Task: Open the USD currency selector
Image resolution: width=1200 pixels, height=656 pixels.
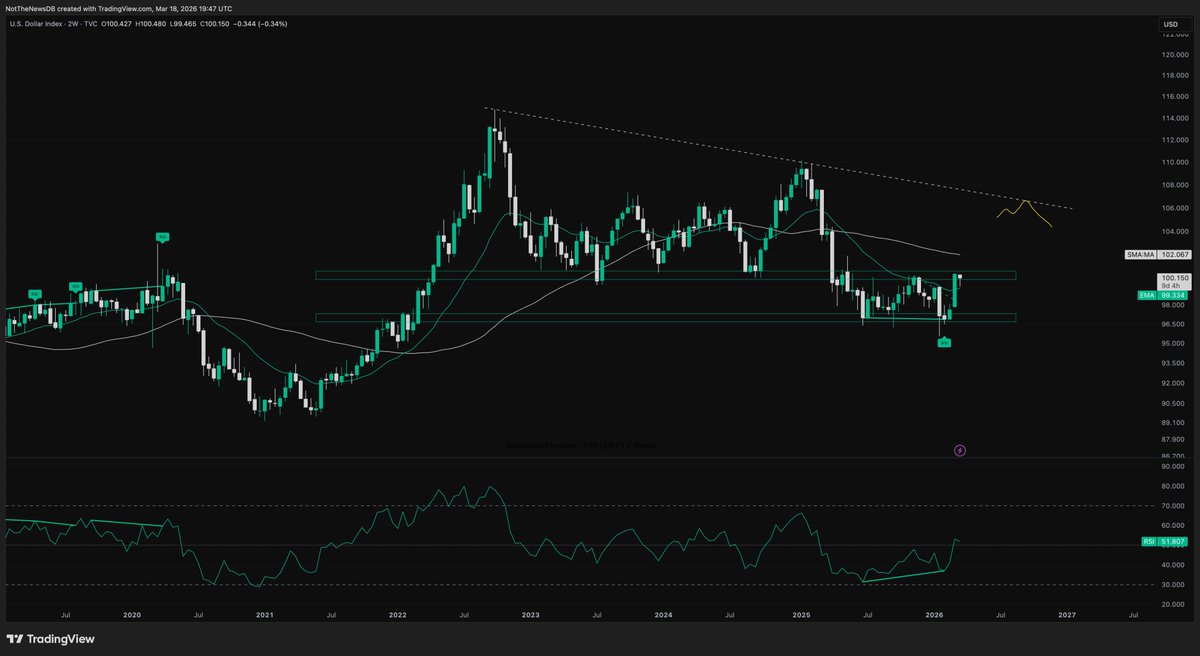Action: point(1170,24)
